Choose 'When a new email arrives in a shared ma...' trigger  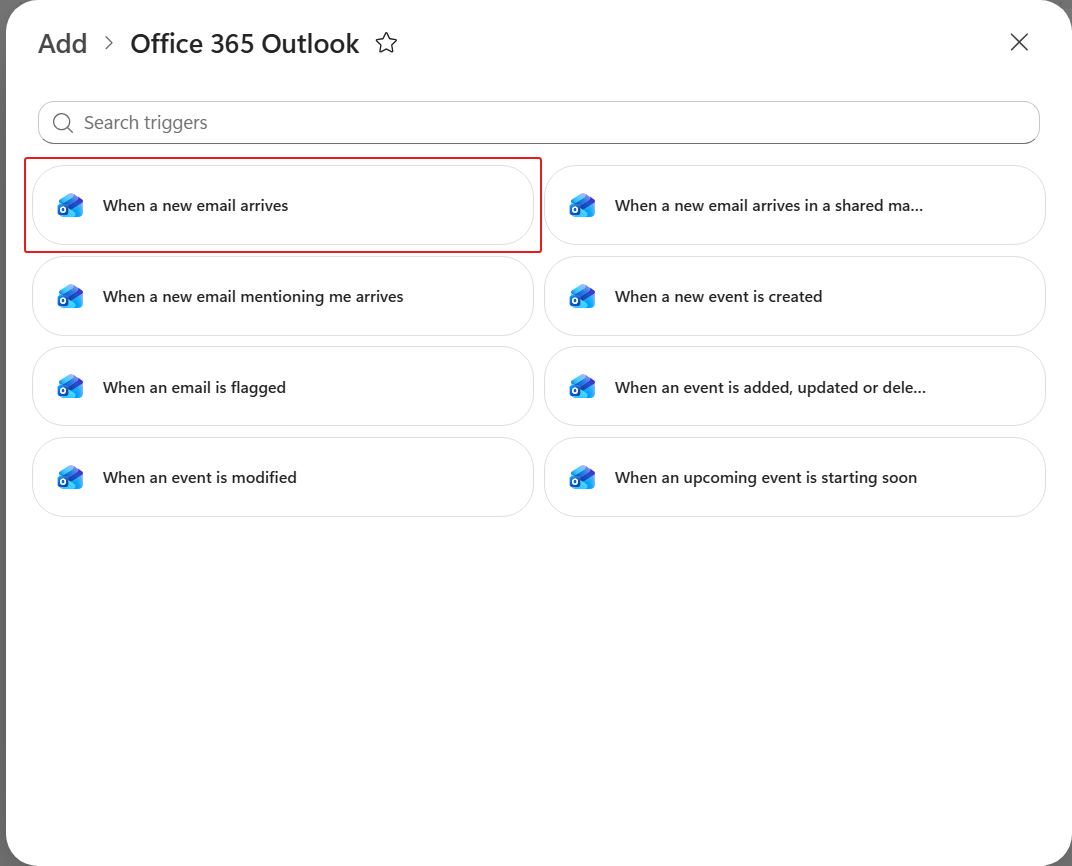tap(794, 205)
